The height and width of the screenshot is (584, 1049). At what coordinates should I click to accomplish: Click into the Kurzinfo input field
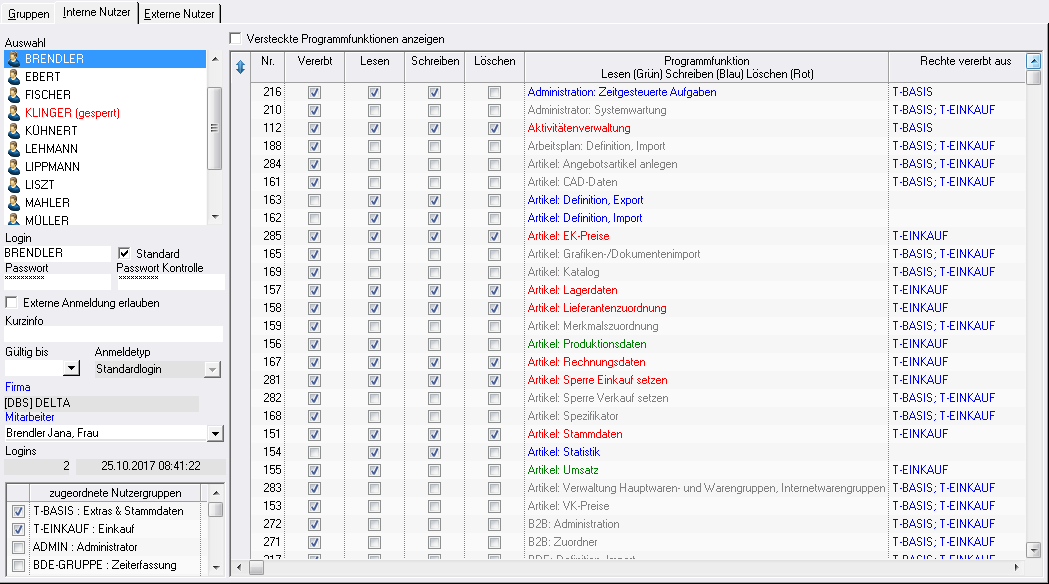[x=113, y=334]
